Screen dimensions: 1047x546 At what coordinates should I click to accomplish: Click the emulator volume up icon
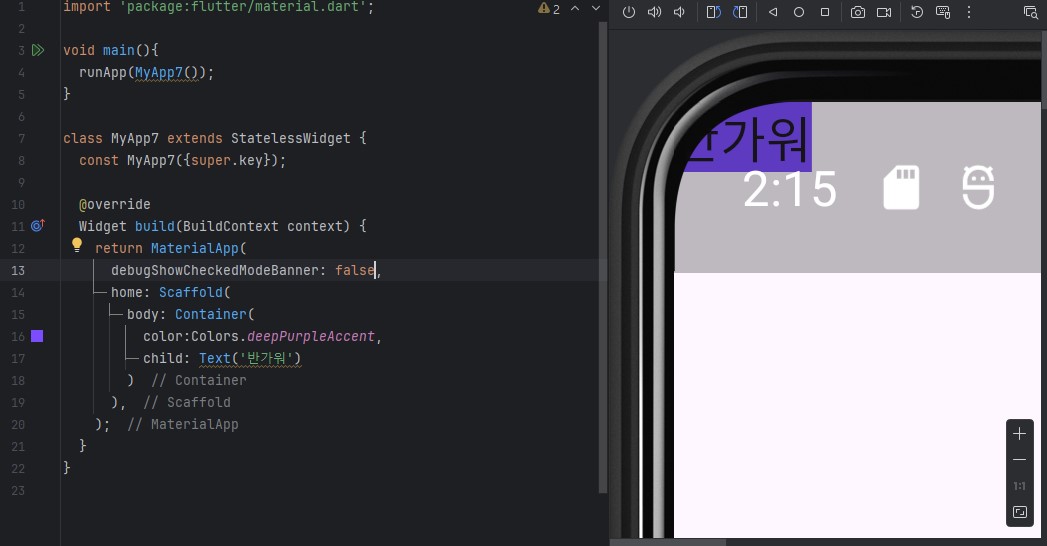point(654,12)
